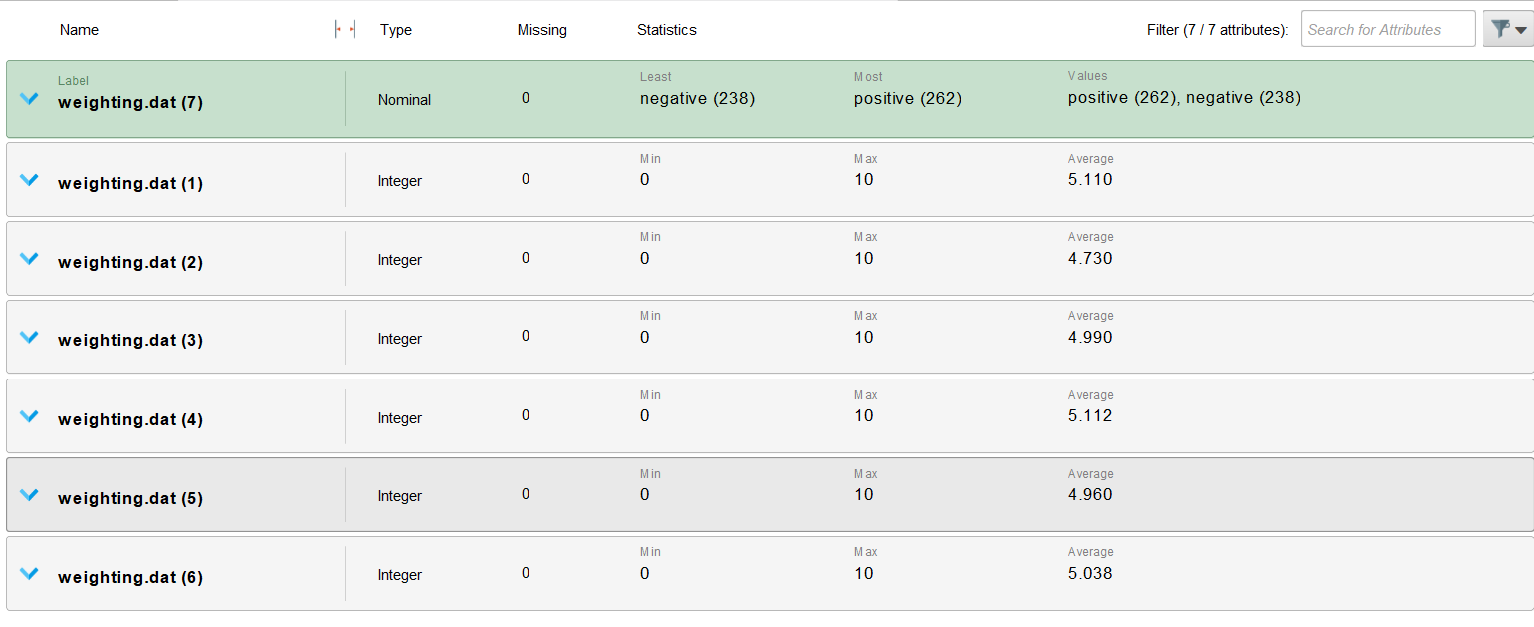
Task: Expand weighting.dat (4) attribute details
Action: (29, 415)
